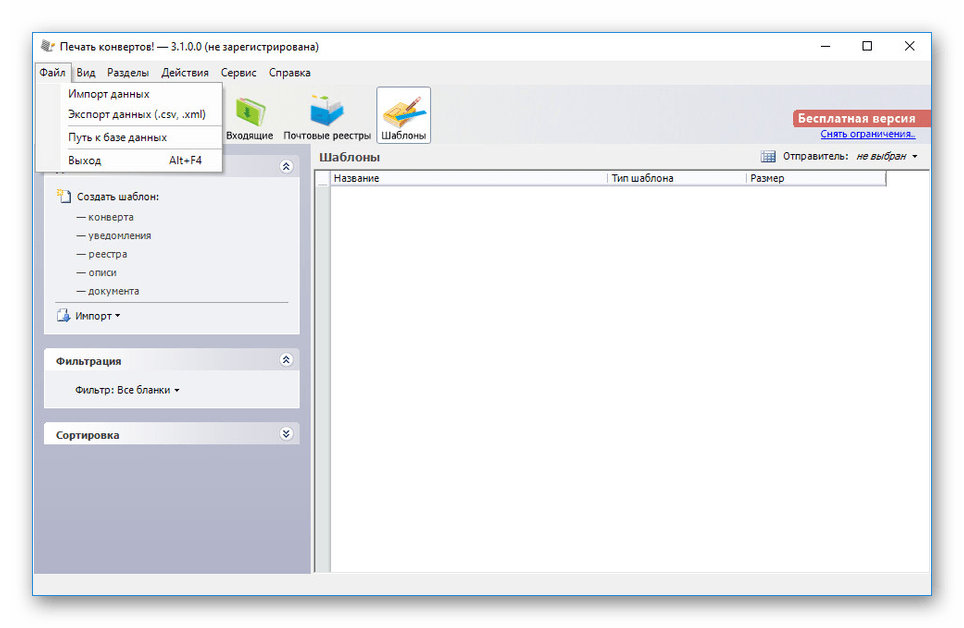Viewport: 964px width, 628px height.
Task: Collapse the Фильтрация panel
Action: coord(286,360)
